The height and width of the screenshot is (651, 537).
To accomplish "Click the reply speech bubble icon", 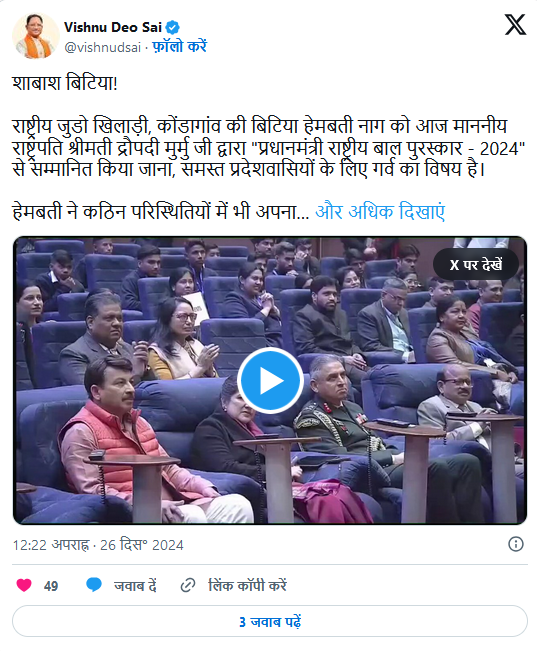I will tap(94, 585).
